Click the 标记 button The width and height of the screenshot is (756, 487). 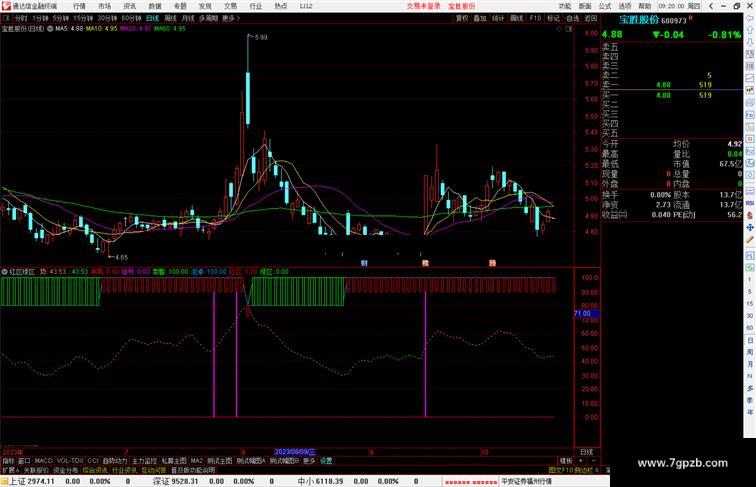click(x=553, y=18)
